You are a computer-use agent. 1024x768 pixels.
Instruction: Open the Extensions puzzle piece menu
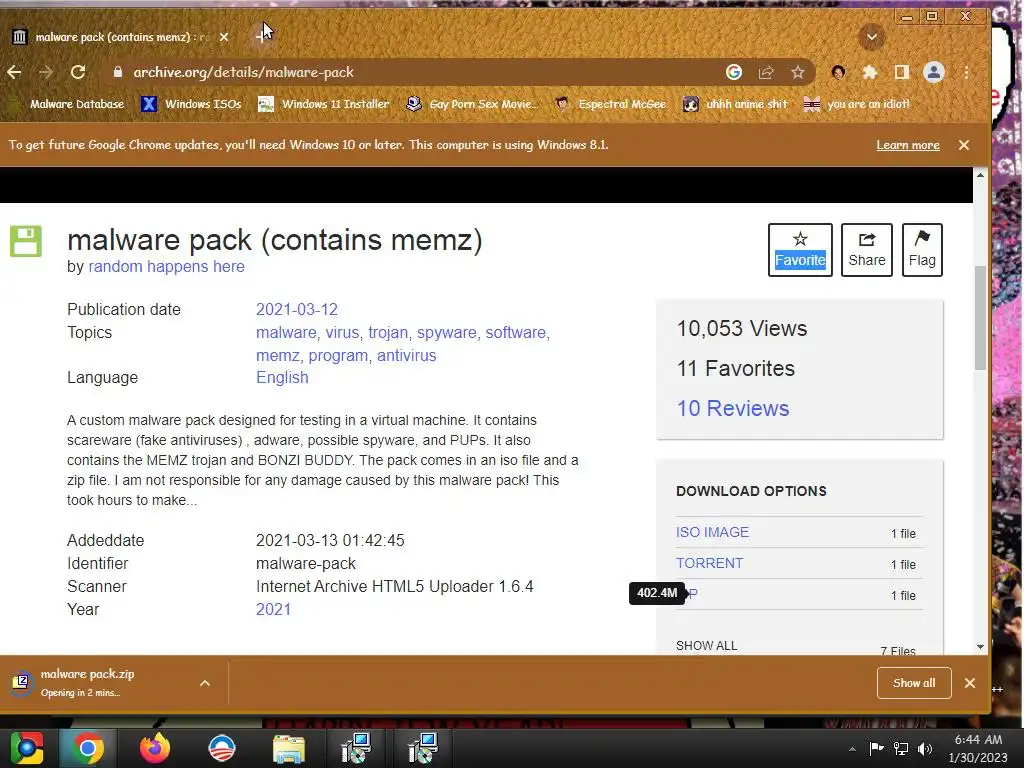tap(870, 72)
